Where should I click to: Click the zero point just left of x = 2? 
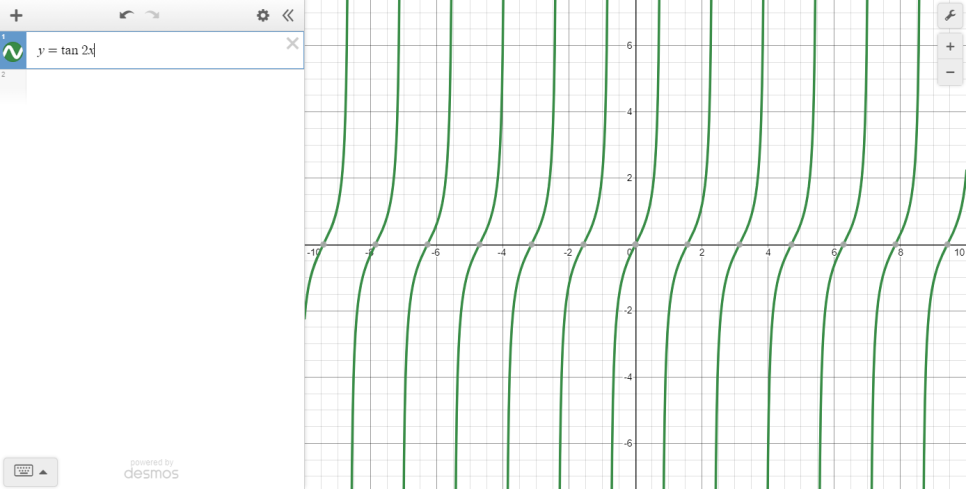688,244
